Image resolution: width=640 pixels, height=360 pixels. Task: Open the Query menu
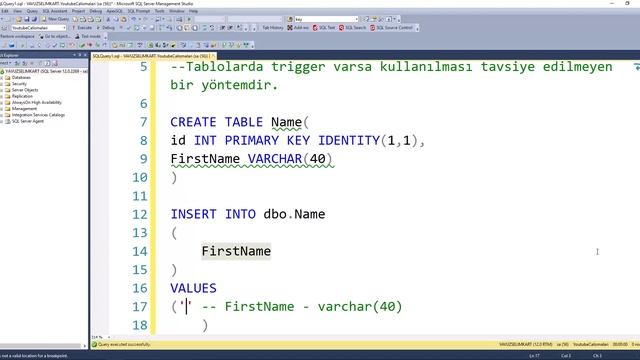pyautogui.click(x=32, y=11)
